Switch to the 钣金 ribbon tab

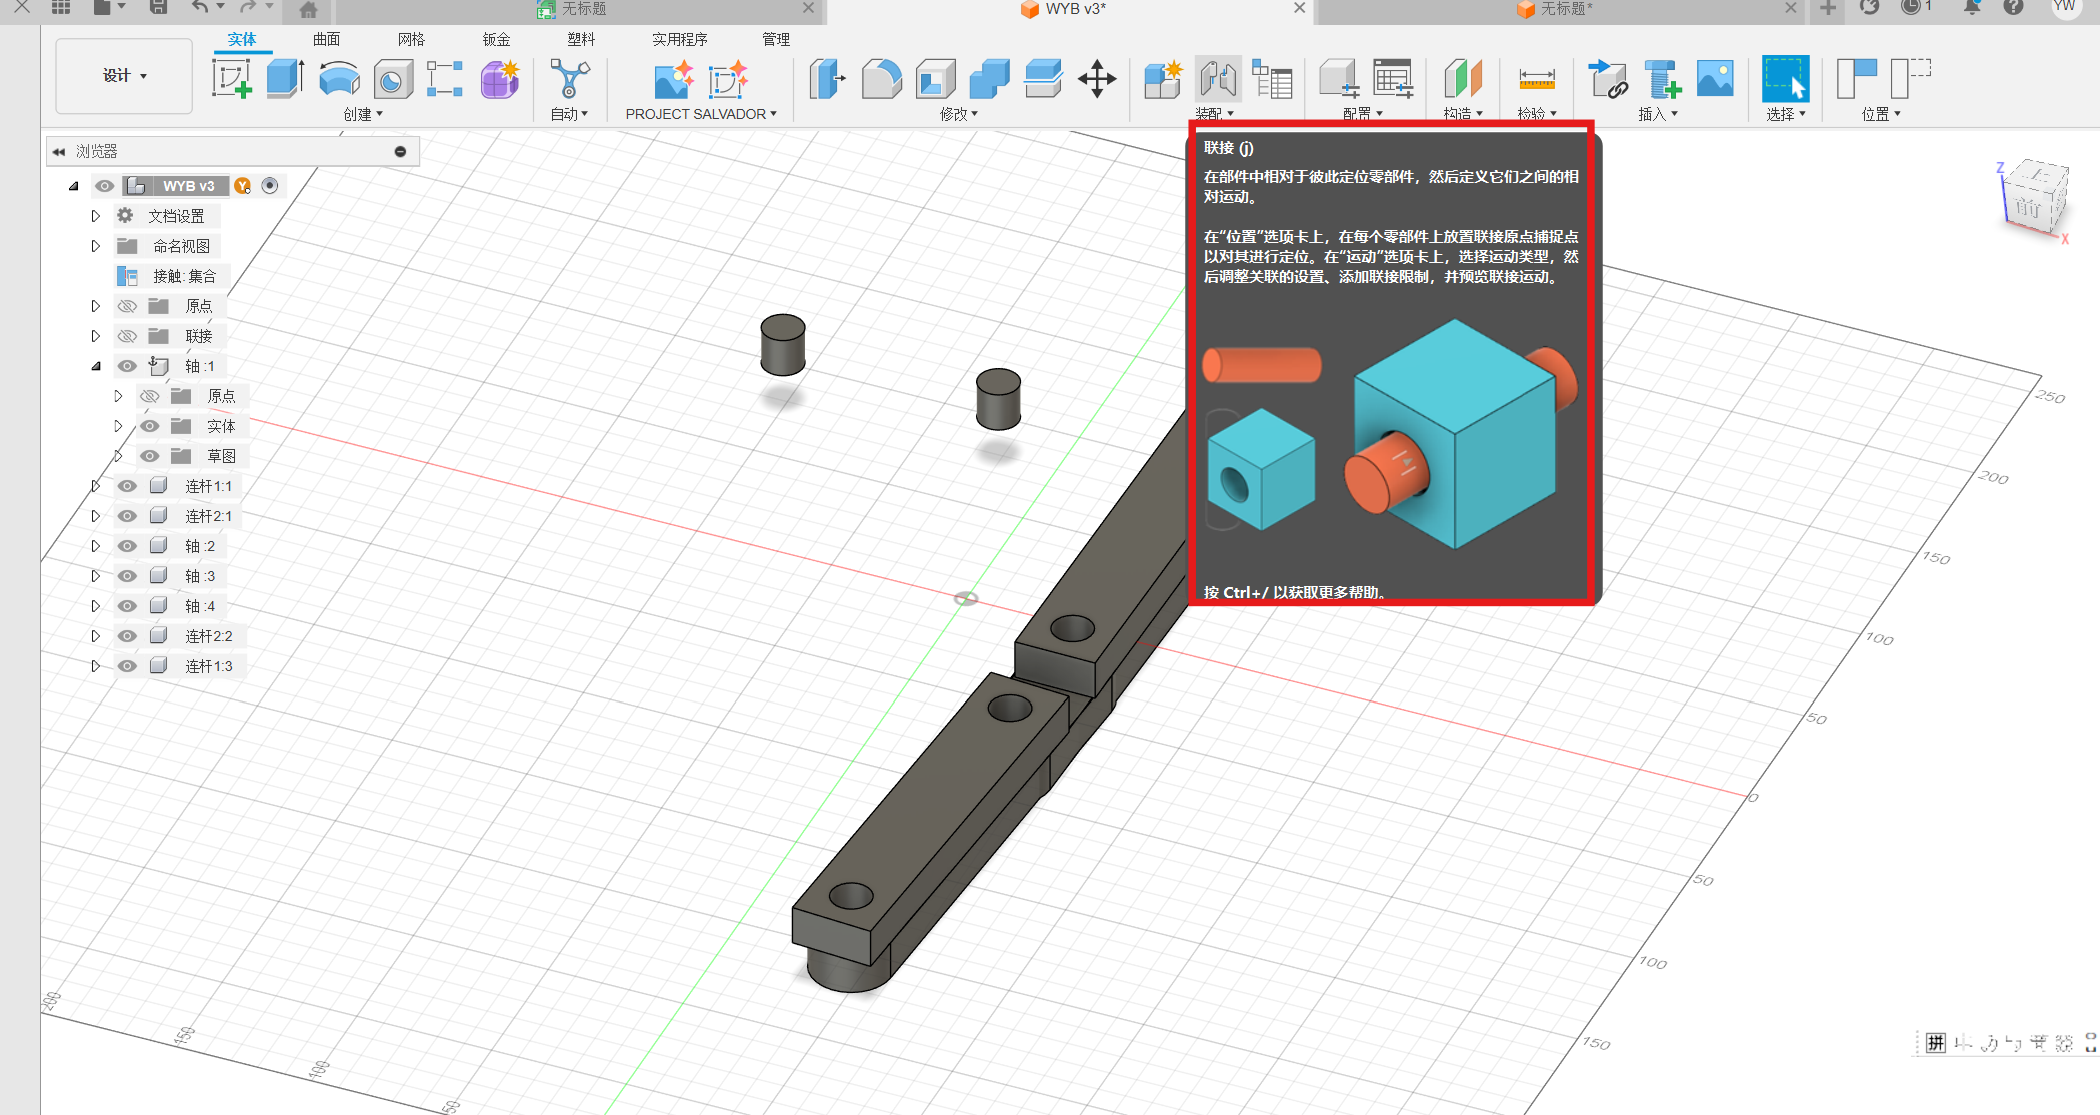pyautogui.click(x=496, y=39)
